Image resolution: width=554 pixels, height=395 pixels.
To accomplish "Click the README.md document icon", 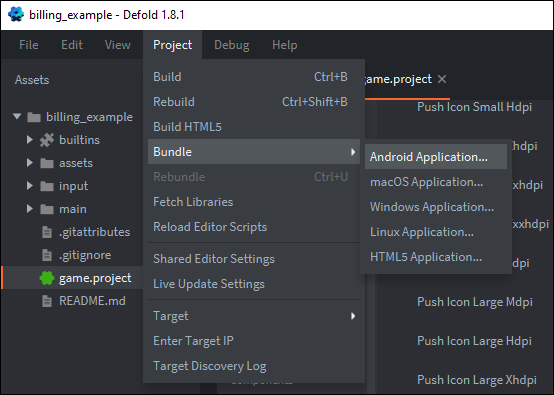I will [47, 301].
